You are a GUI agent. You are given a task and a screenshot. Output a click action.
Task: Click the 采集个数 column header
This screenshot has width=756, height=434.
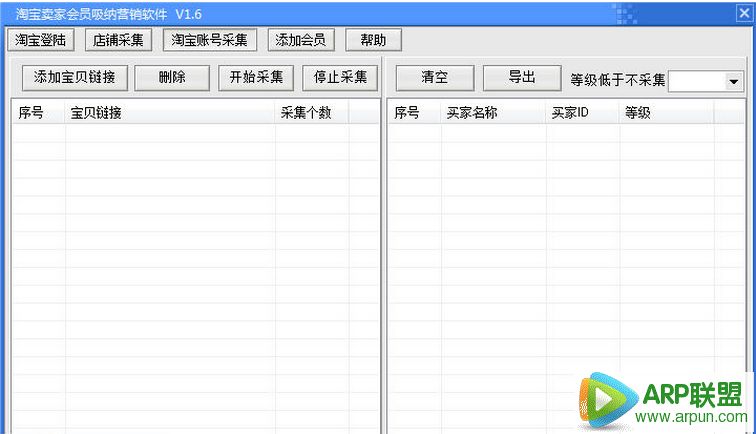[x=312, y=113]
